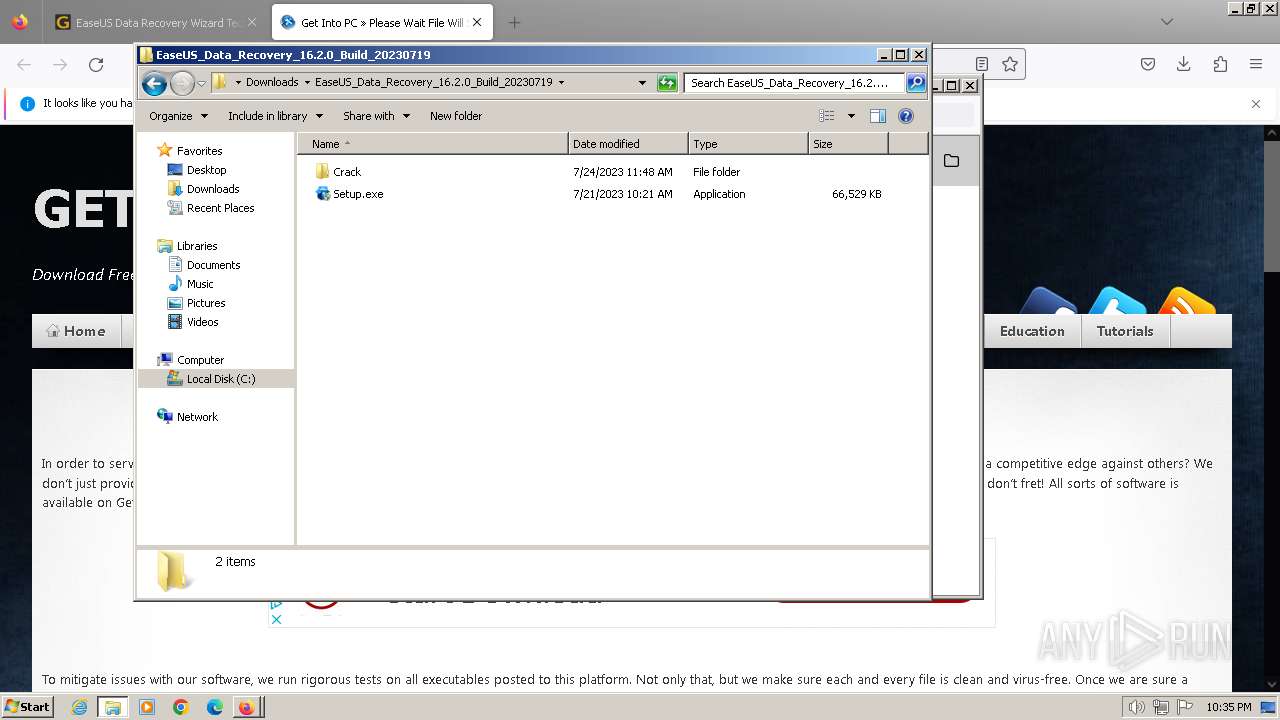This screenshot has height=720, width=1280.
Task: Open Downloads under Favorites
Action: click(212, 189)
